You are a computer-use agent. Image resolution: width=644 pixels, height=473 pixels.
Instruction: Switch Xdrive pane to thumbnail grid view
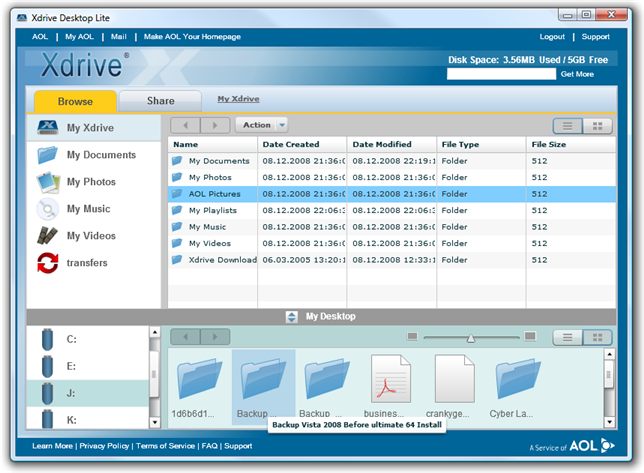coord(597,126)
